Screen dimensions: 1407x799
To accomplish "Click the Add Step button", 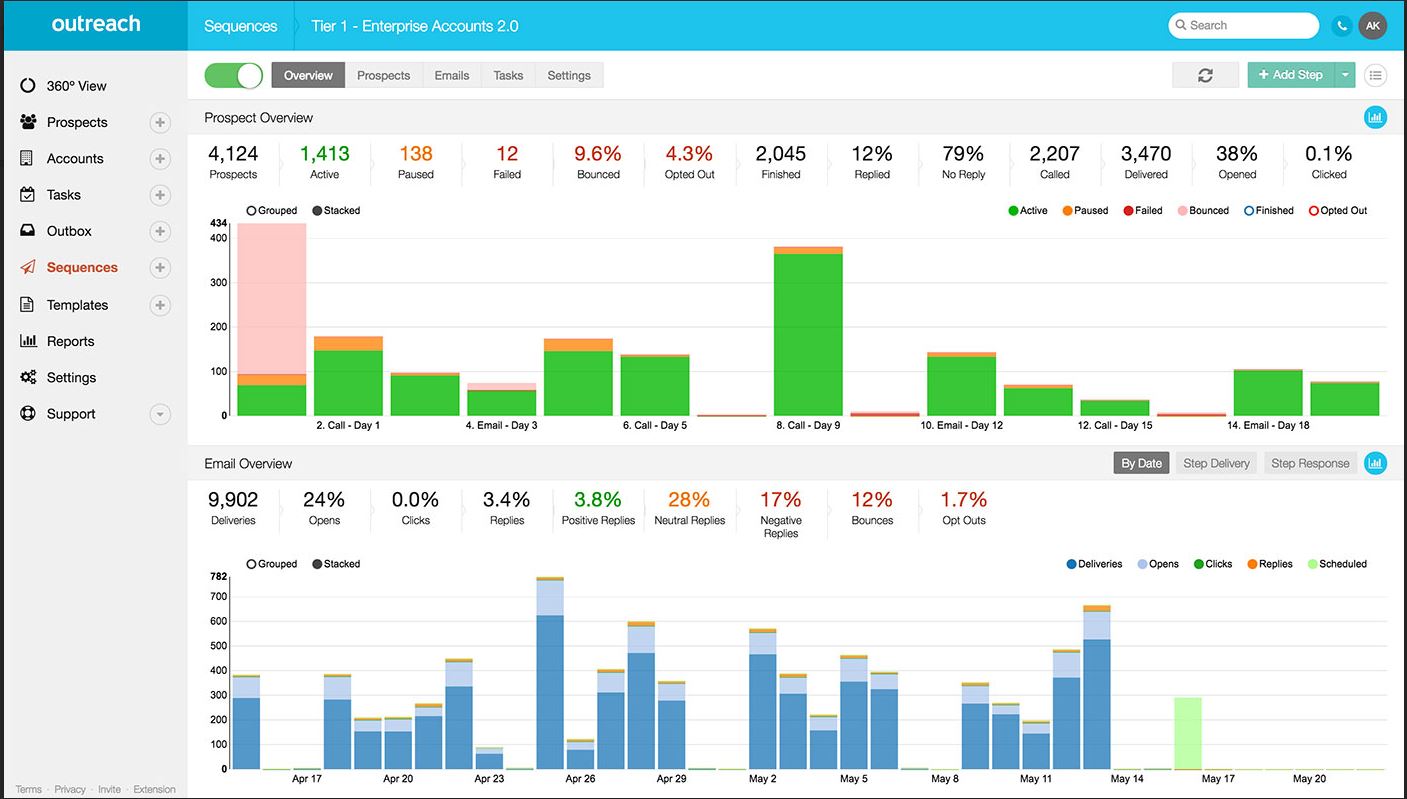I will (1290, 75).
